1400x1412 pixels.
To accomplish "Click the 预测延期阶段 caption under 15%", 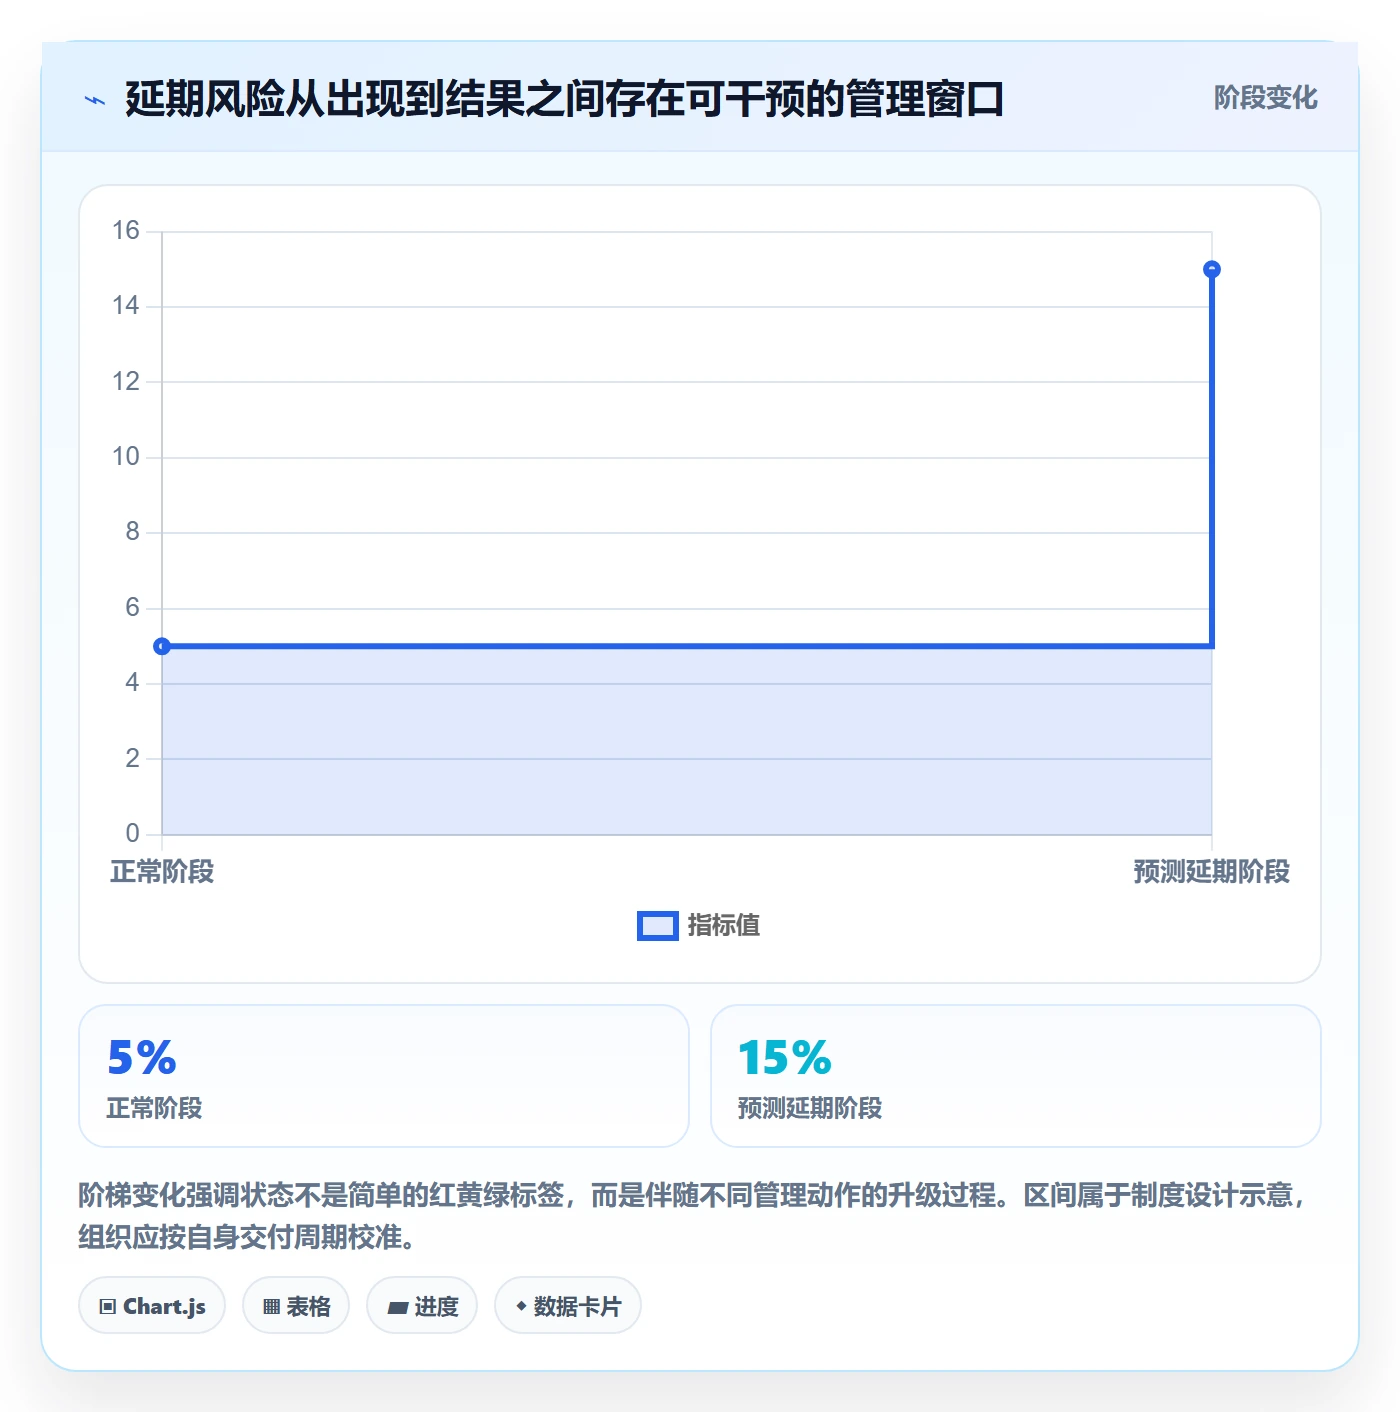I will 810,1108.
